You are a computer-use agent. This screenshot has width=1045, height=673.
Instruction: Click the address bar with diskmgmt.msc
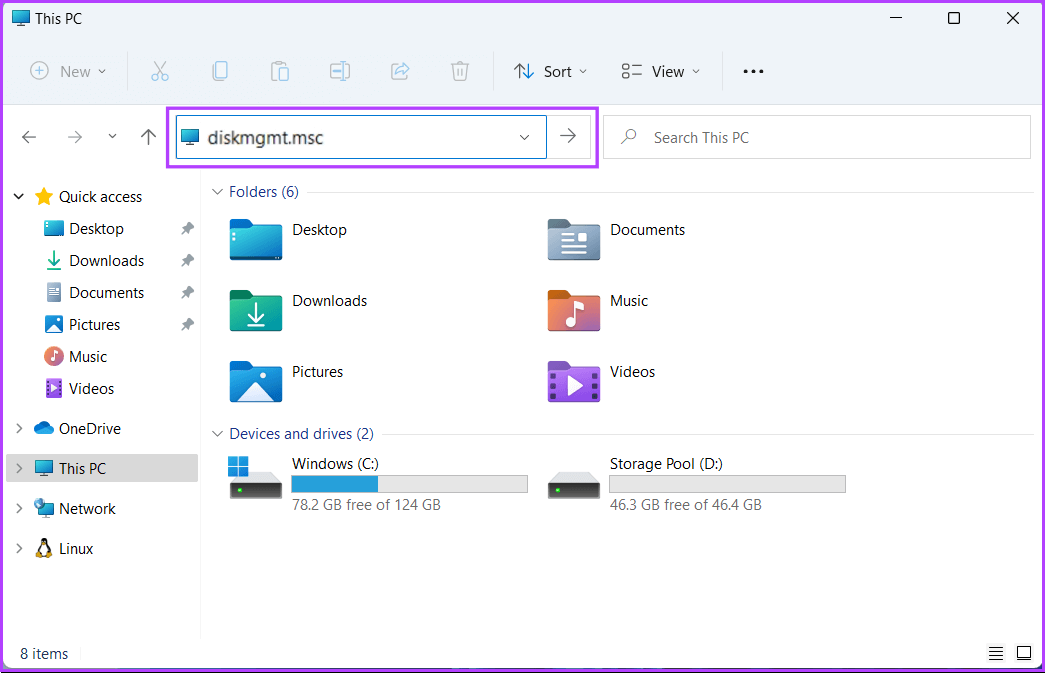(361, 137)
